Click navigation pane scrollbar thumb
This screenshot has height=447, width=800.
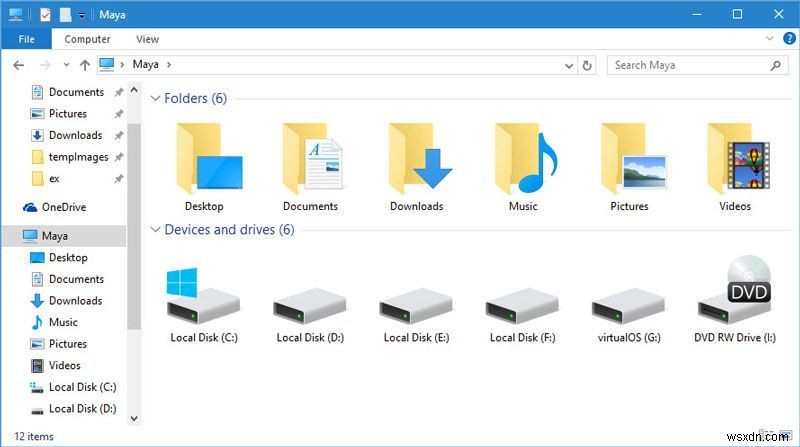pos(134,226)
